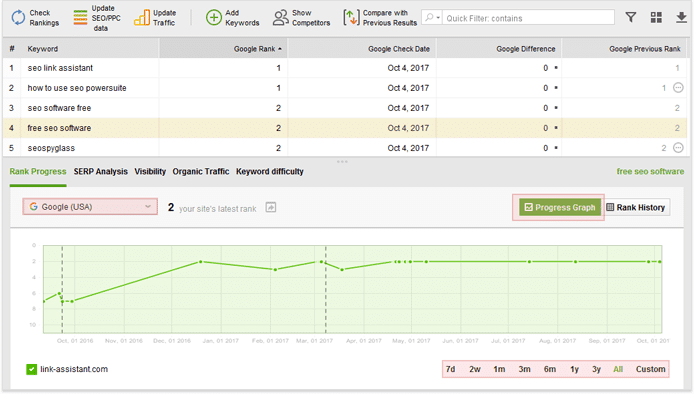The width and height of the screenshot is (694, 394).
Task: Expand the Google (USA) search engine dropdown
Action: coord(90,207)
